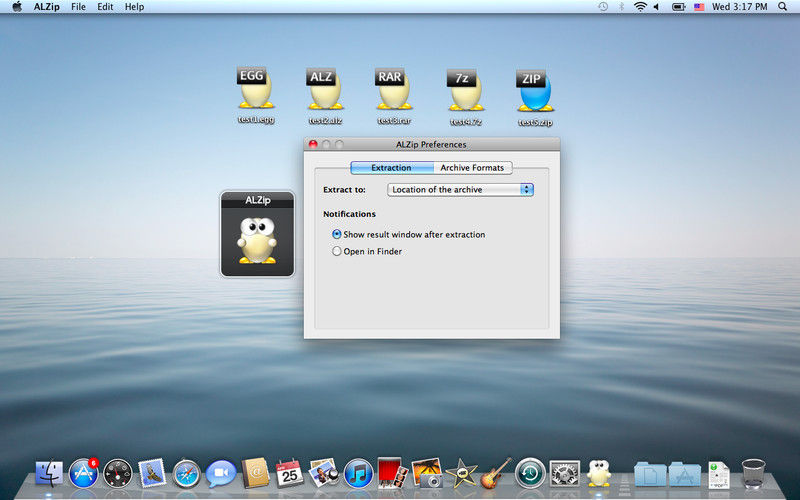Open the document file in Dock

(x=719, y=473)
